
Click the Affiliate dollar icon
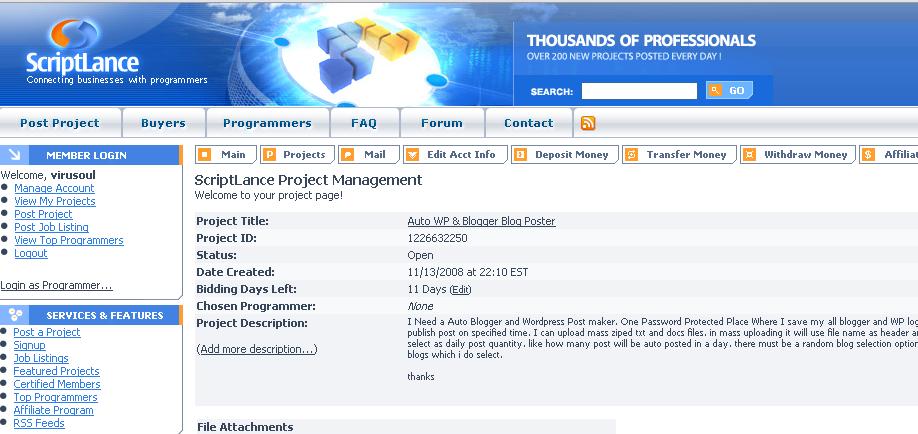click(x=868, y=155)
